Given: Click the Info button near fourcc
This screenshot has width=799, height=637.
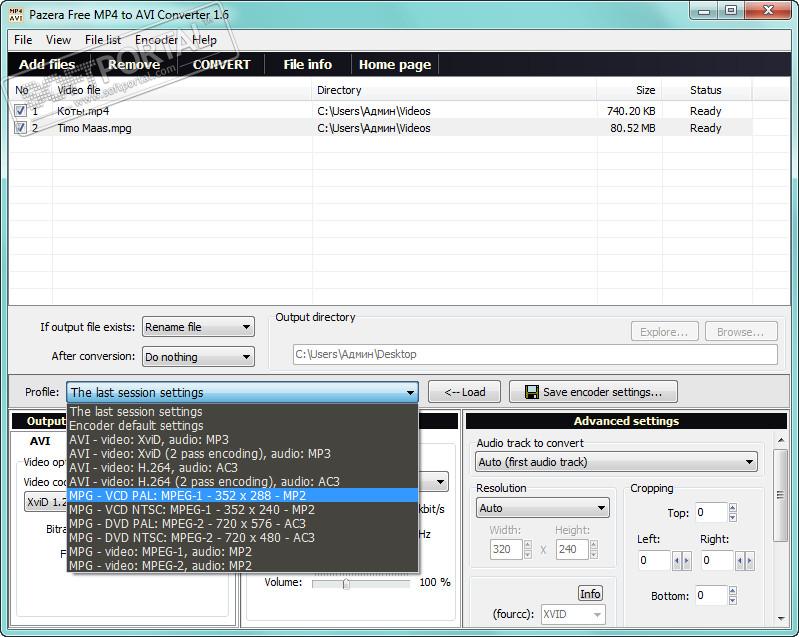Looking at the screenshot, I should point(590,594).
